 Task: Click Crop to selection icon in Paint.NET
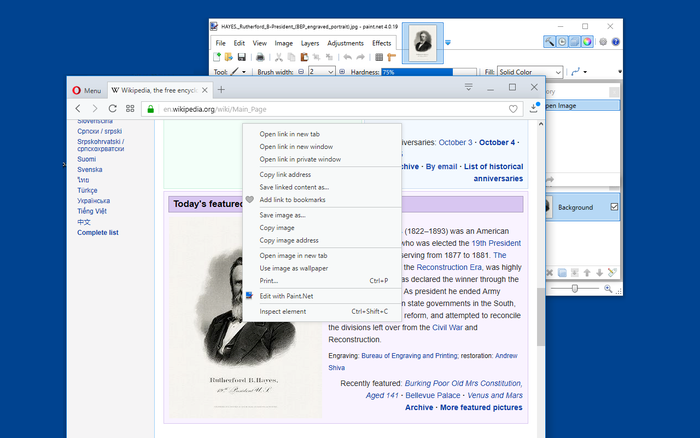pyautogui.click(x=317, y=57)
